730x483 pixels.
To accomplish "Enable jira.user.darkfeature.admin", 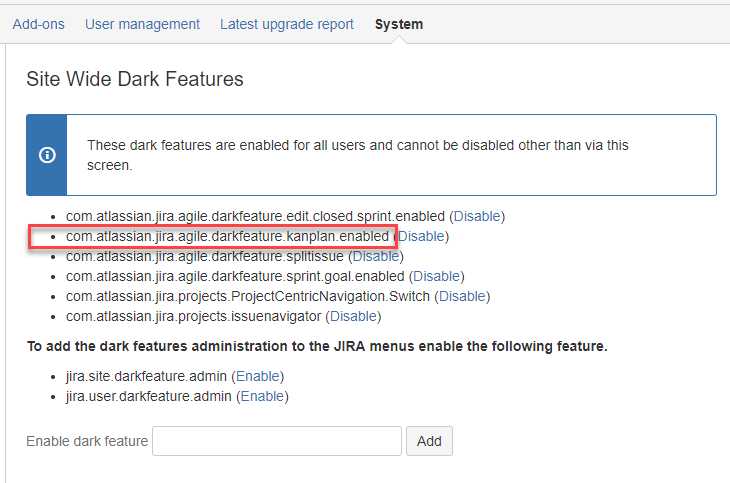I will click(262, 396).
